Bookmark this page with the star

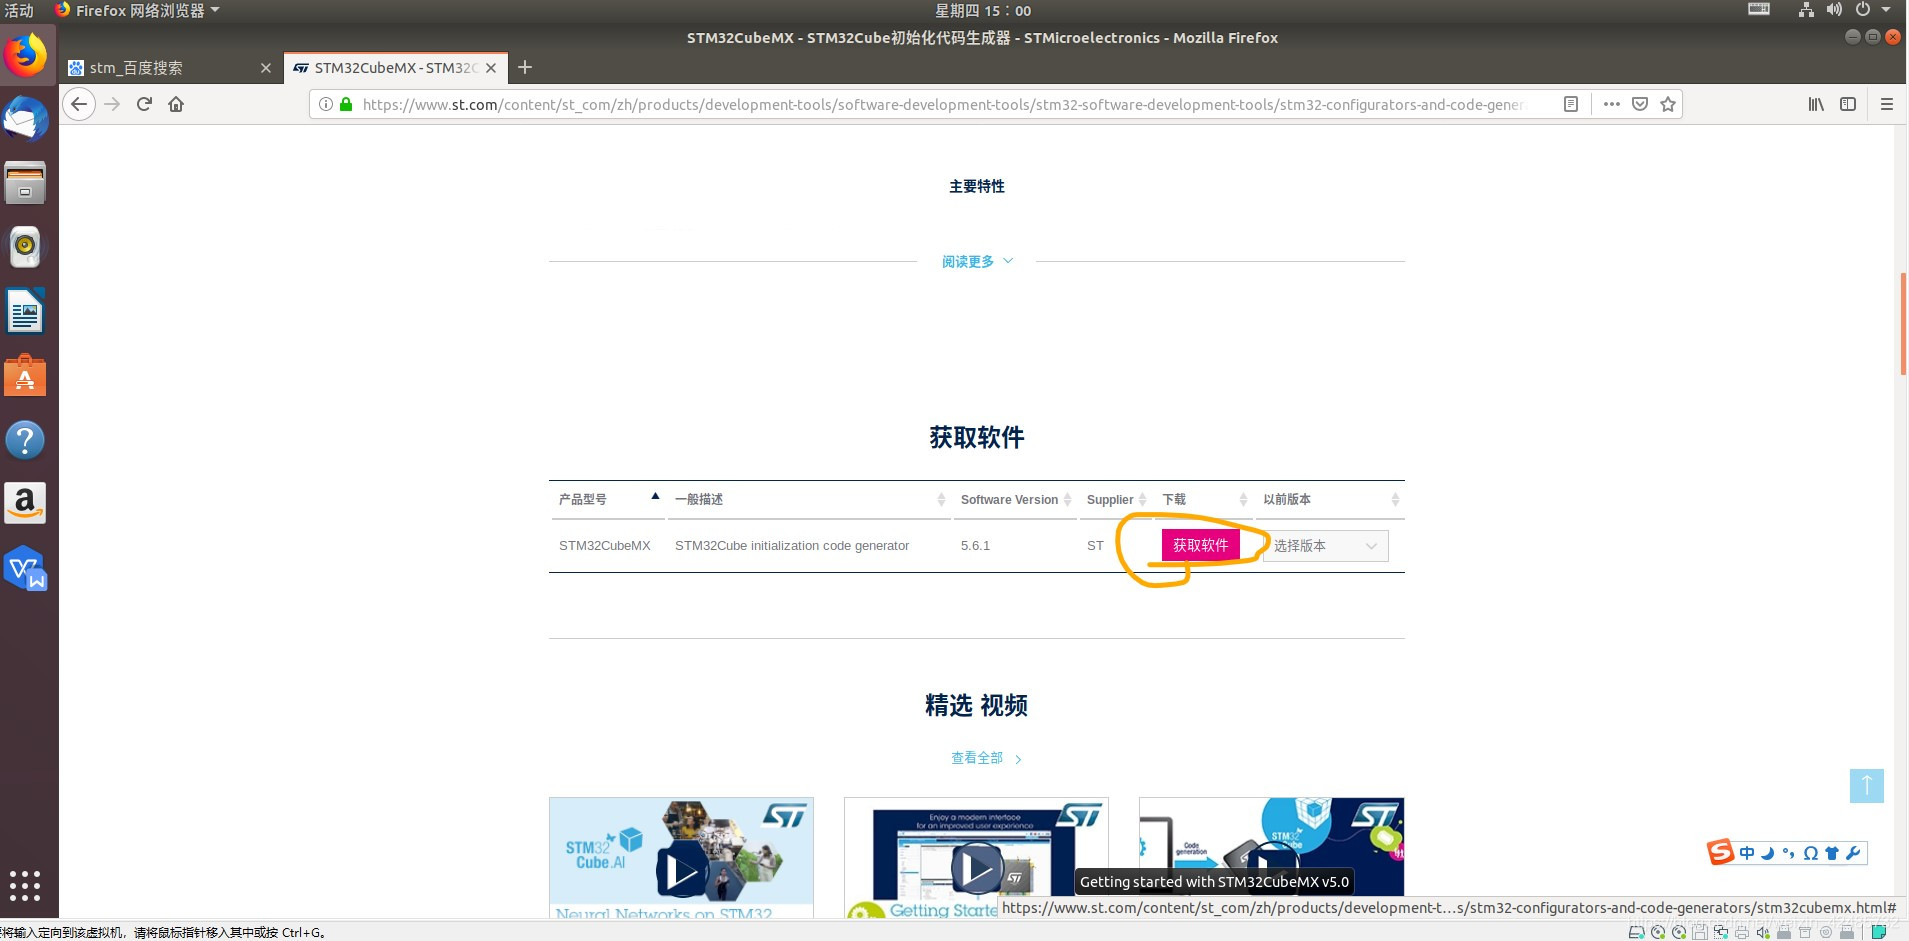pyautogui.click(x=1668, y=104)
